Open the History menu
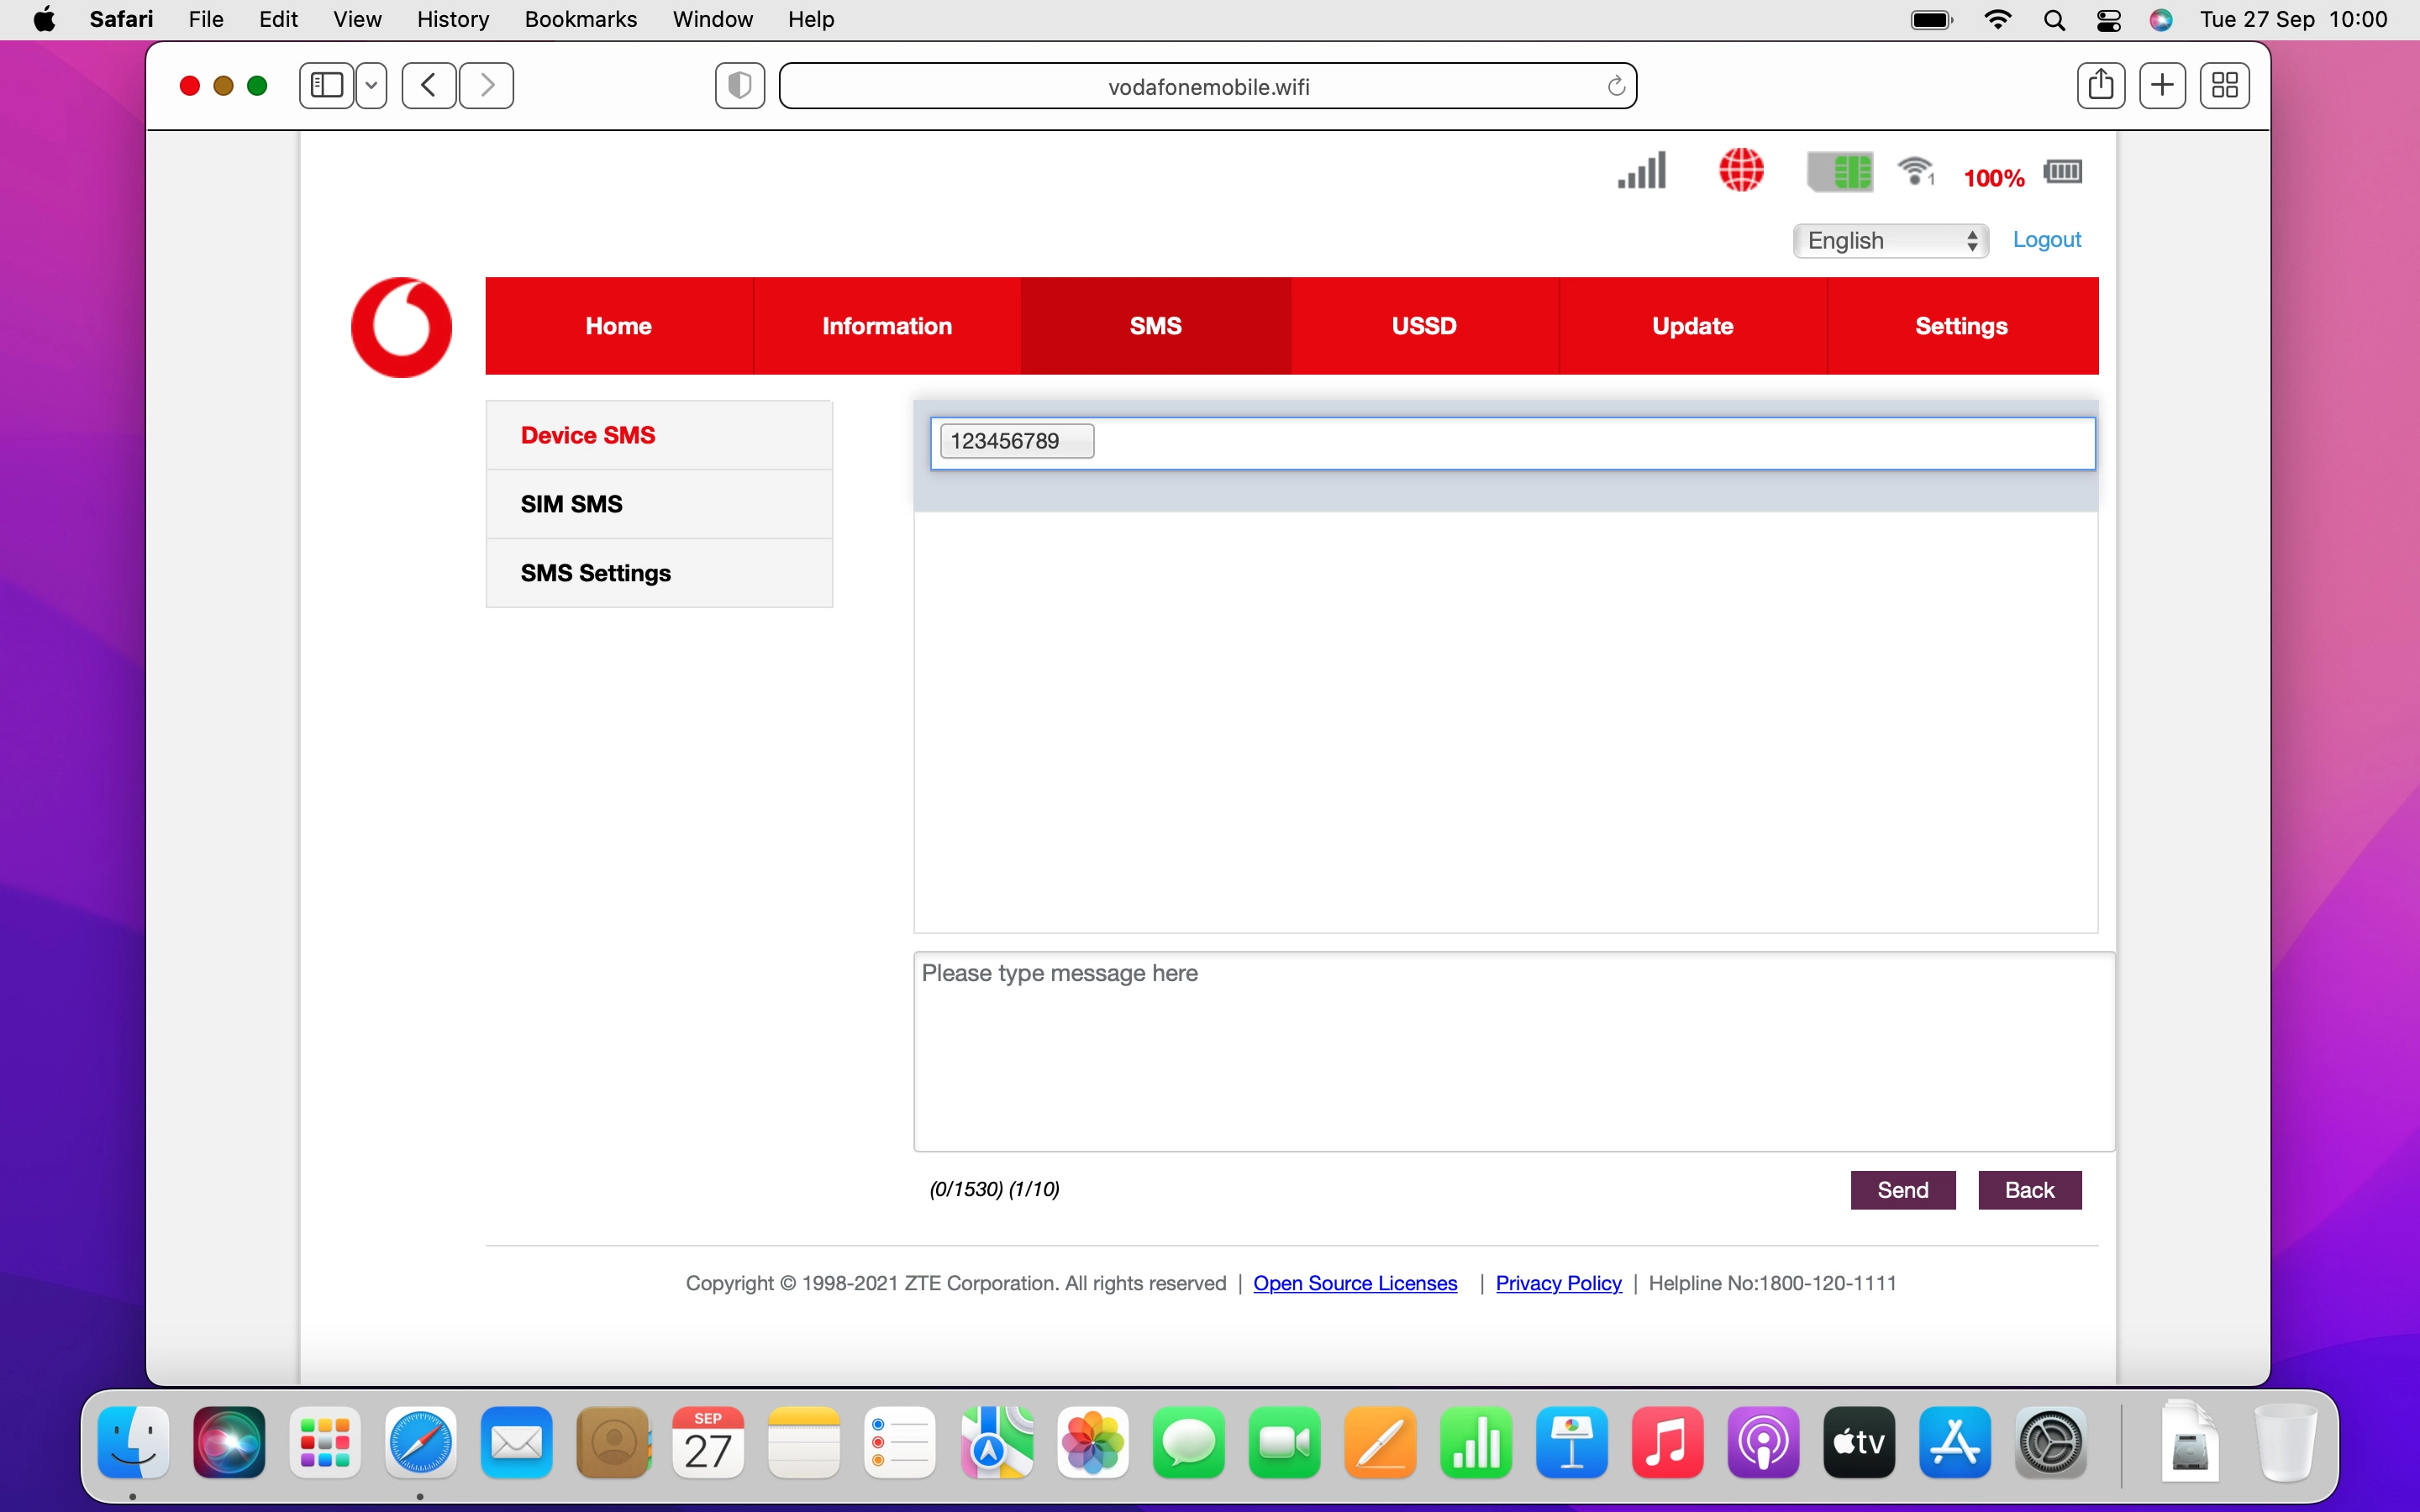2420x1512 pixels. tap(452, 19)
